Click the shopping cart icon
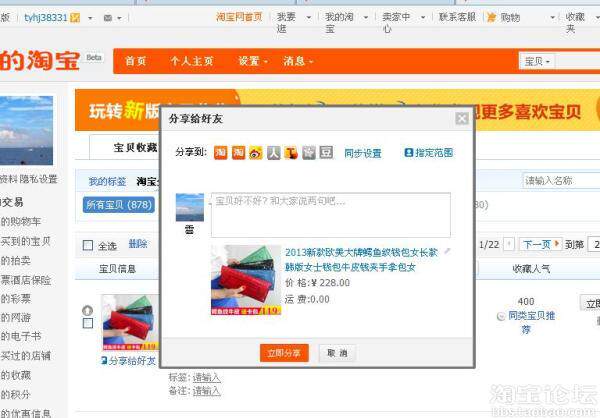The width and height of the screenshot is (600, 418). point(491,17)
